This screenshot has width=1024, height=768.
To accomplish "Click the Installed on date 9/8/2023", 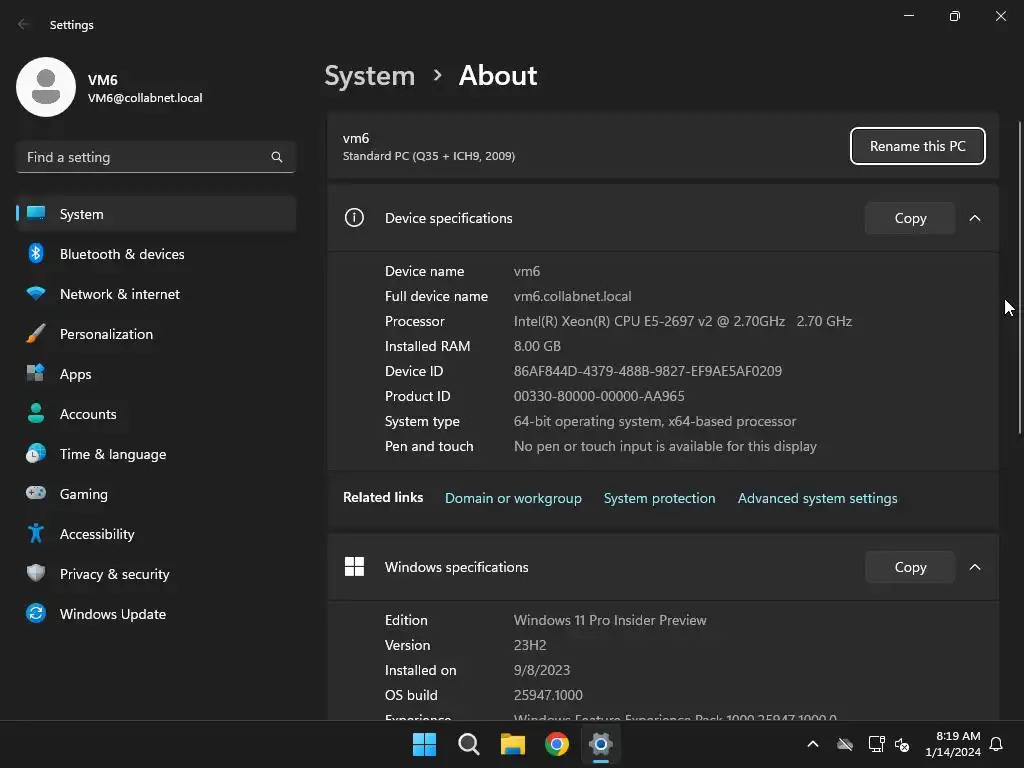I will point(541,670).
